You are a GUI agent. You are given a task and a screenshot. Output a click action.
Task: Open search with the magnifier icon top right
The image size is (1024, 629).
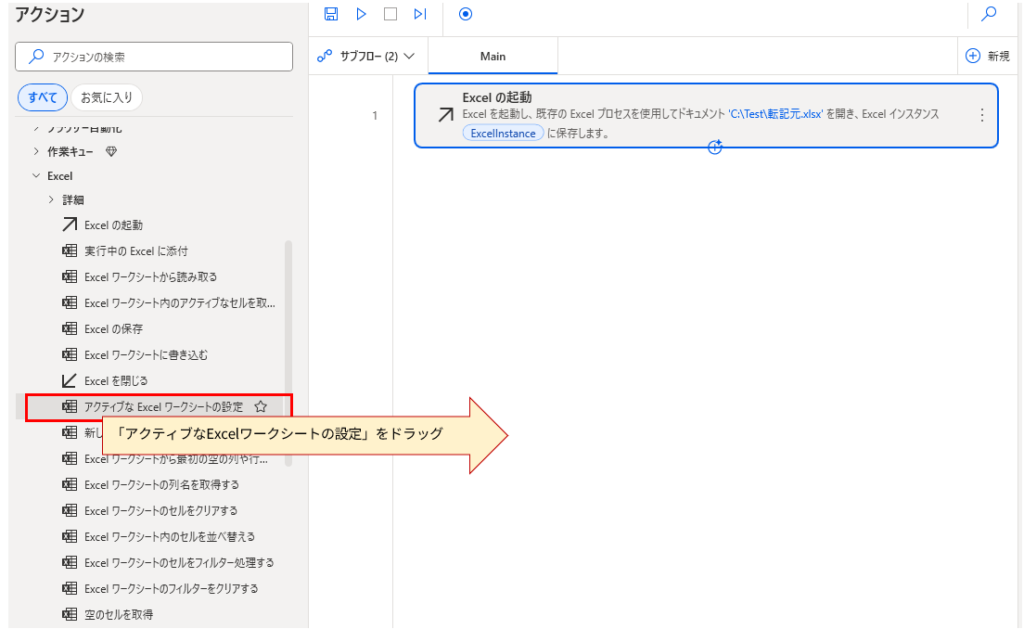pyautogui.click(x=988, y=15)
